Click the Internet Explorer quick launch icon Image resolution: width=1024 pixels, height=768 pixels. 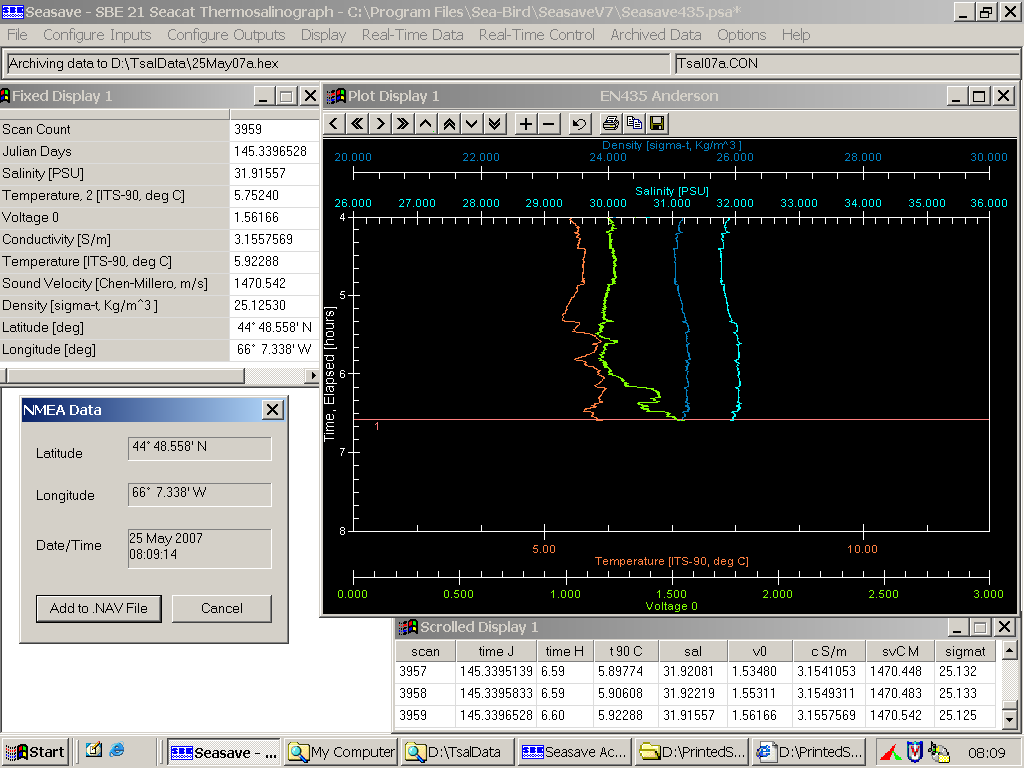pyautogui.click(x=117, y=750)
